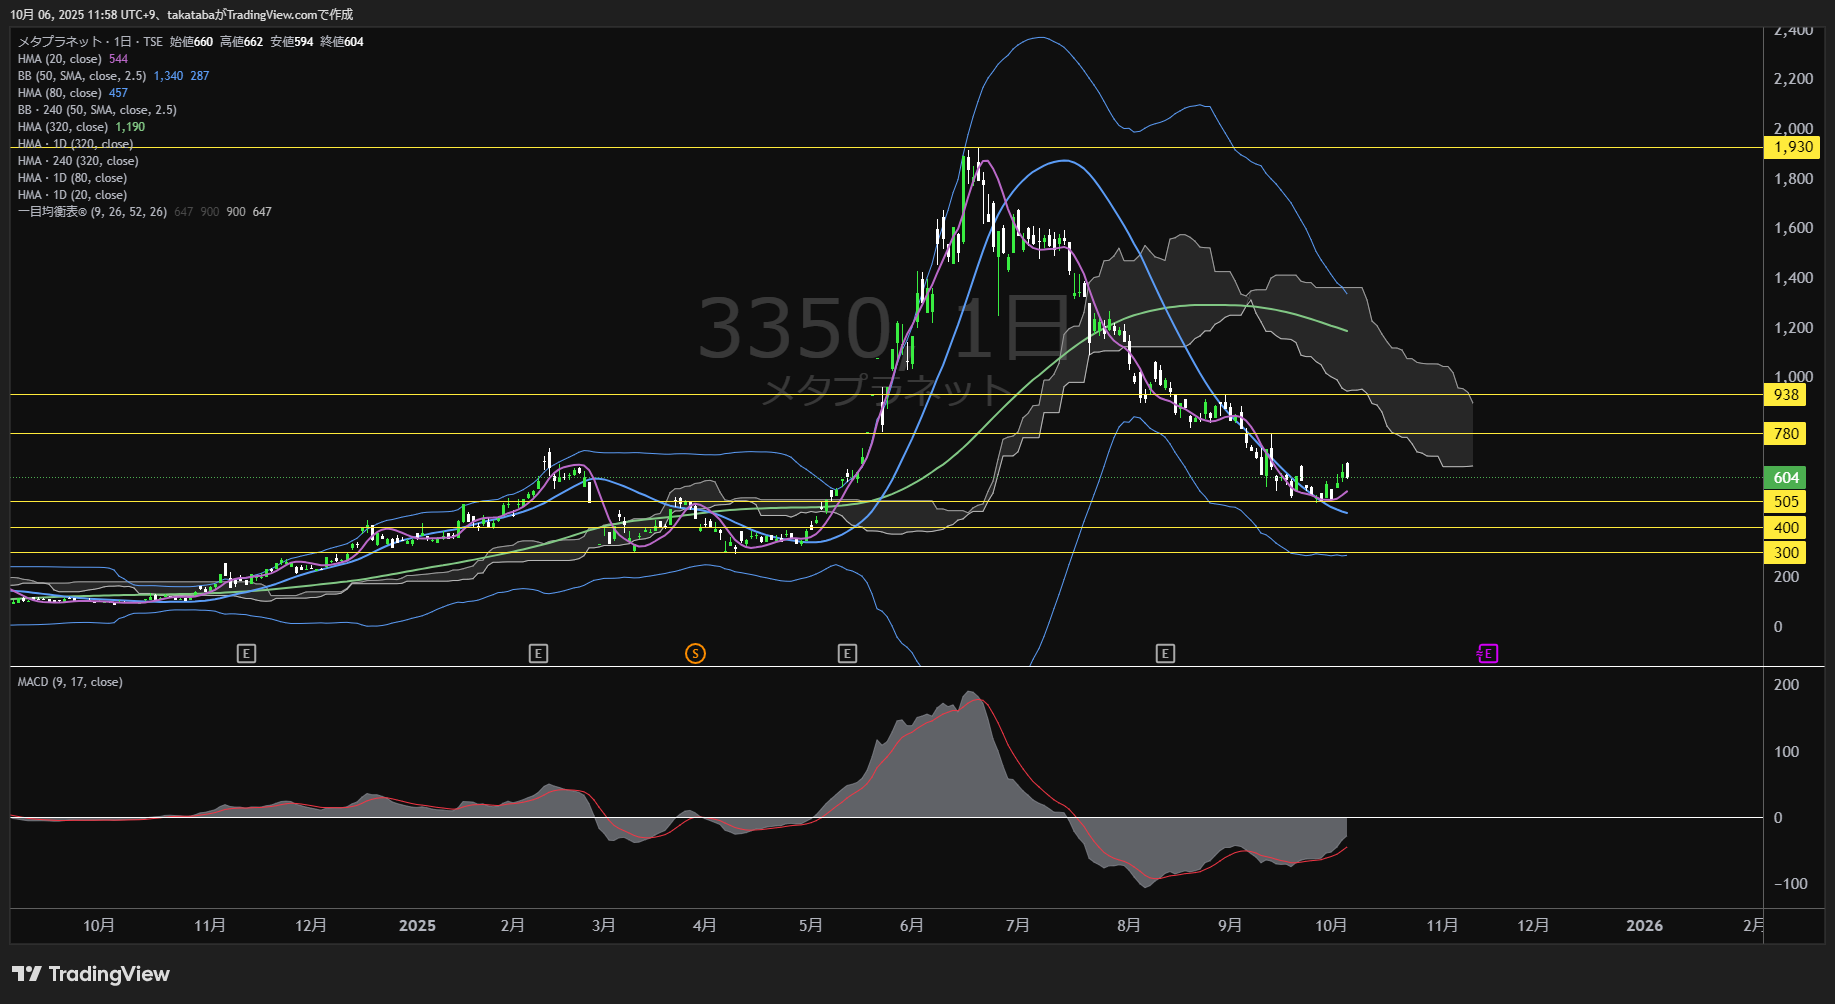Select the 505 horizontal line price label
The height and width of the screenshot is (1004, 1835).
1786,502
